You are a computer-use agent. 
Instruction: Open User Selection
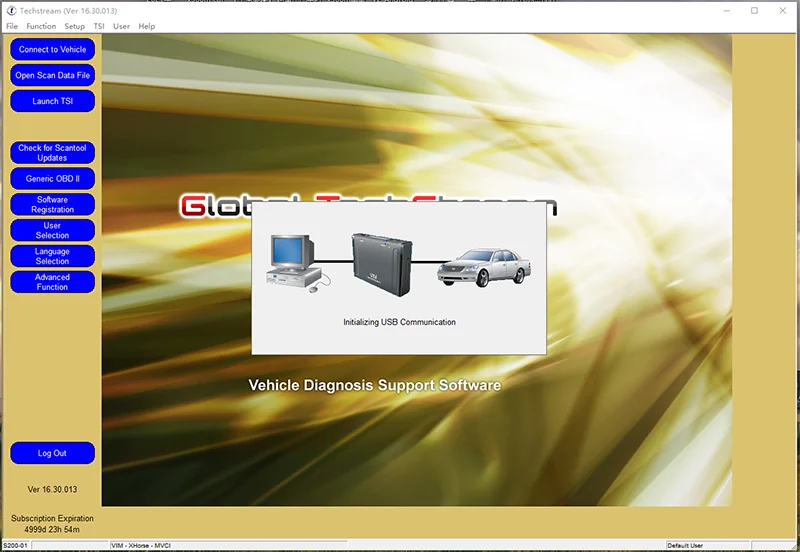pyautogui.click(x=53, y=230)
